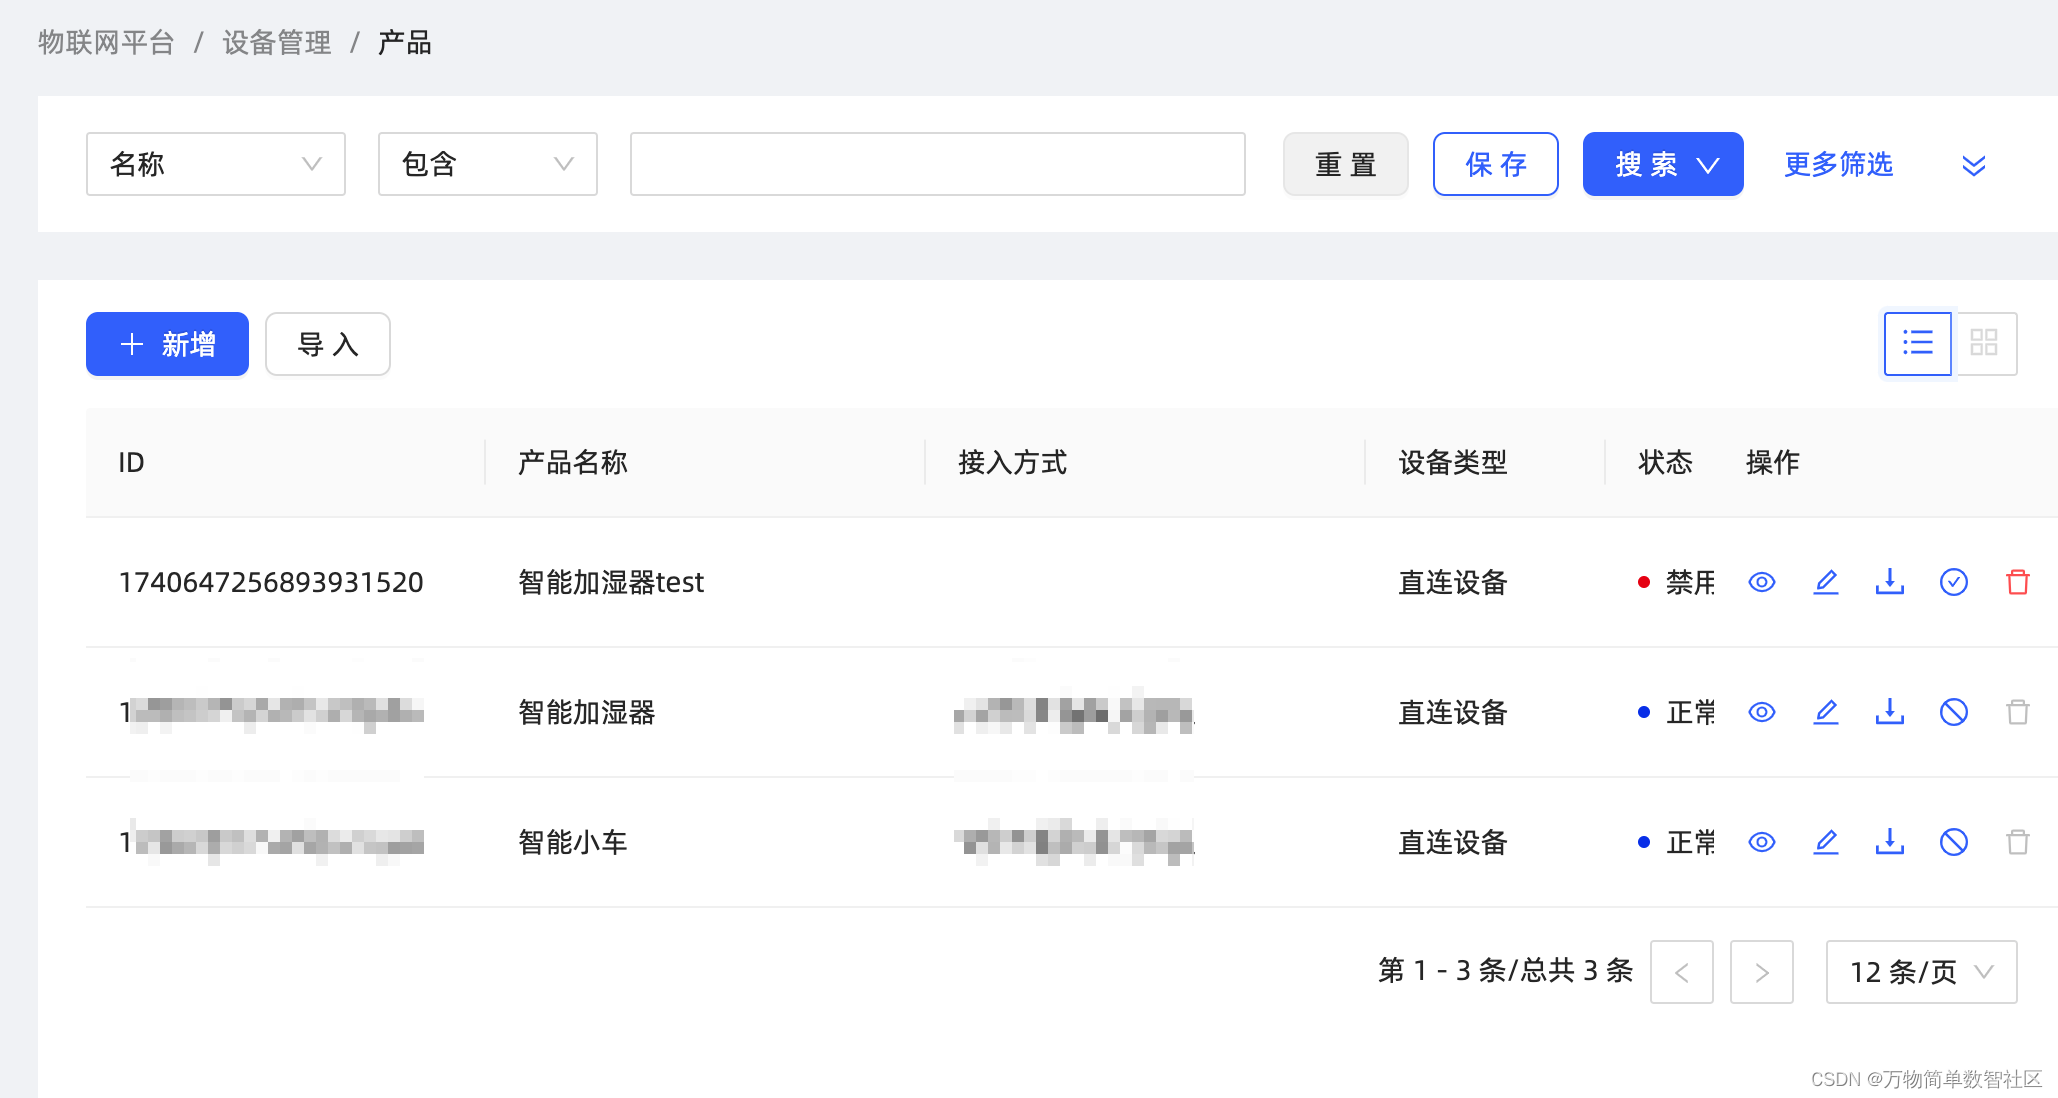This screenshot has height=1098, width=2058.
Task: Open the 名称 field dropdown
Action: click(x=216, y=164)
